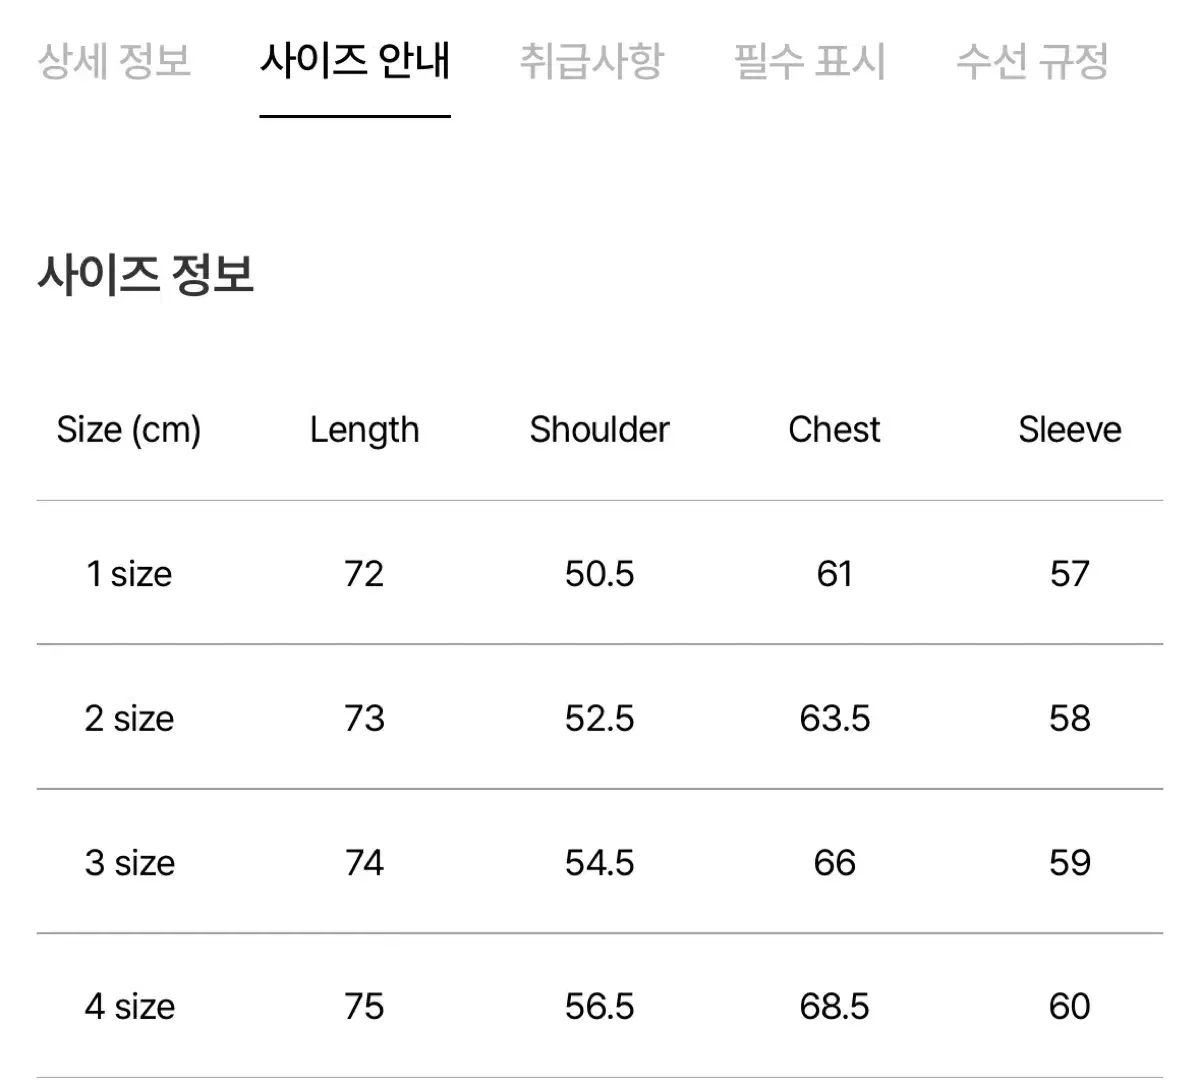The width and height of the screenshot is (1200, 1085).
Task: Select the Shoulder column header
Action: (x=599, y=430)
